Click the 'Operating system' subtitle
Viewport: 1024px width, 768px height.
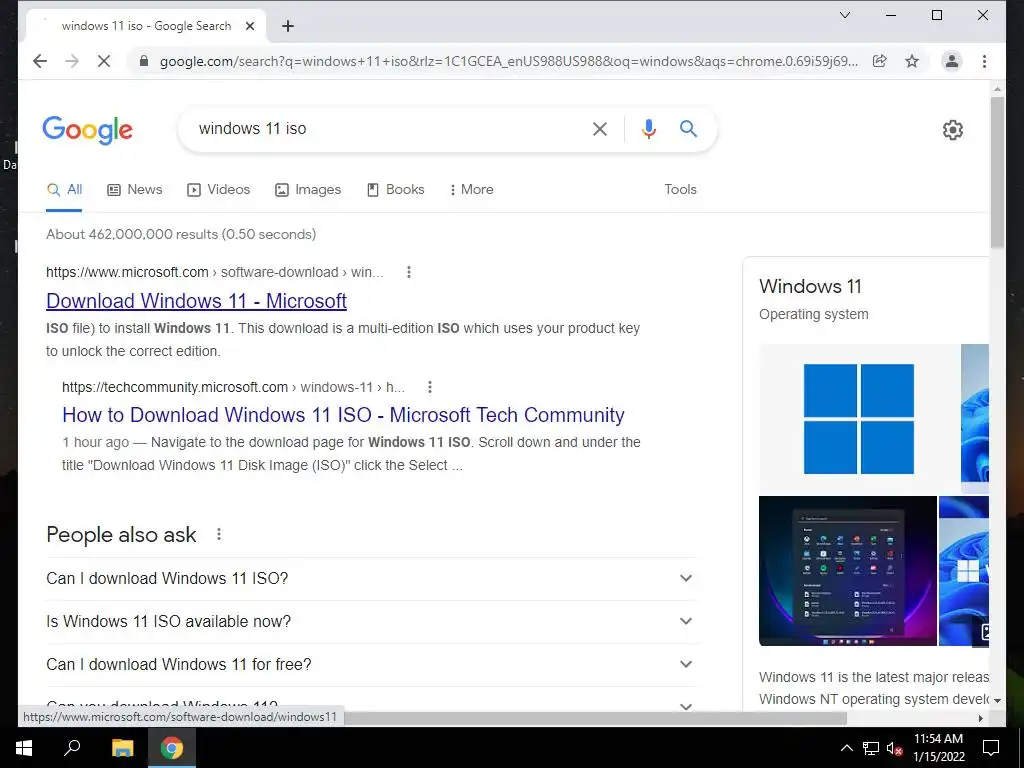tap(814, 314)
